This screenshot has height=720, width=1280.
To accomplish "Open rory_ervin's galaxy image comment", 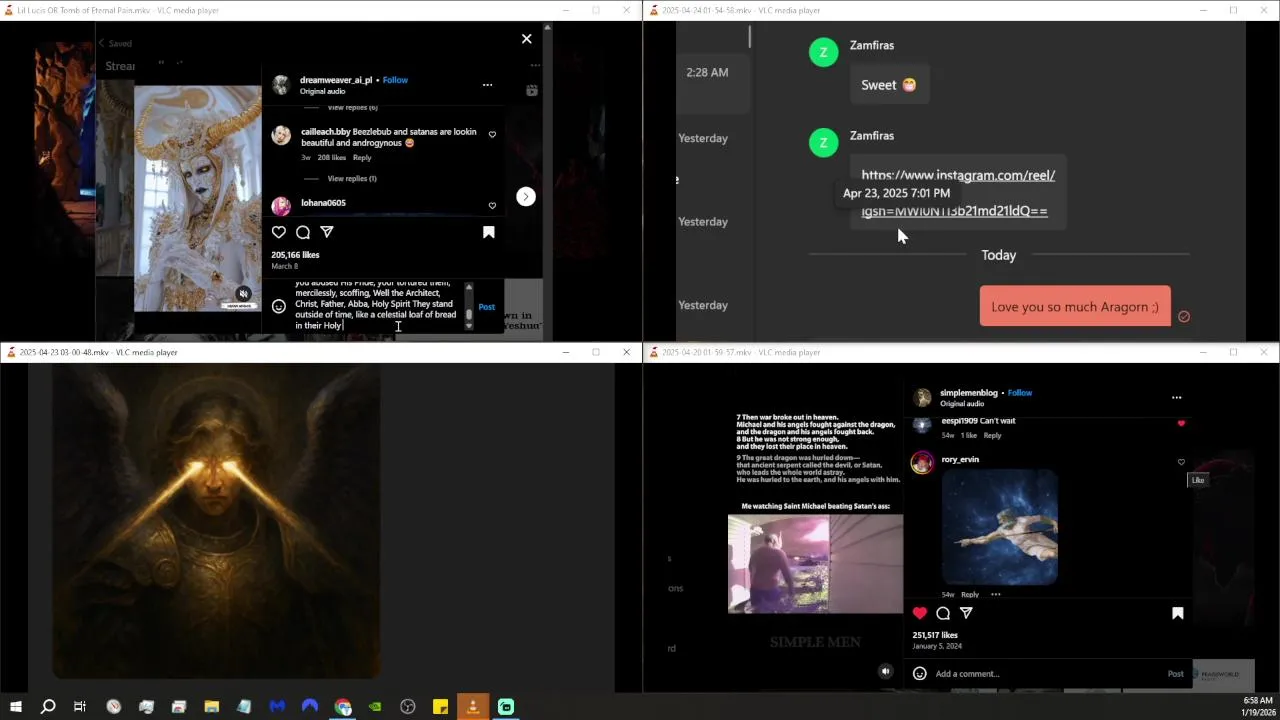I will click(x=1000, y=527).
